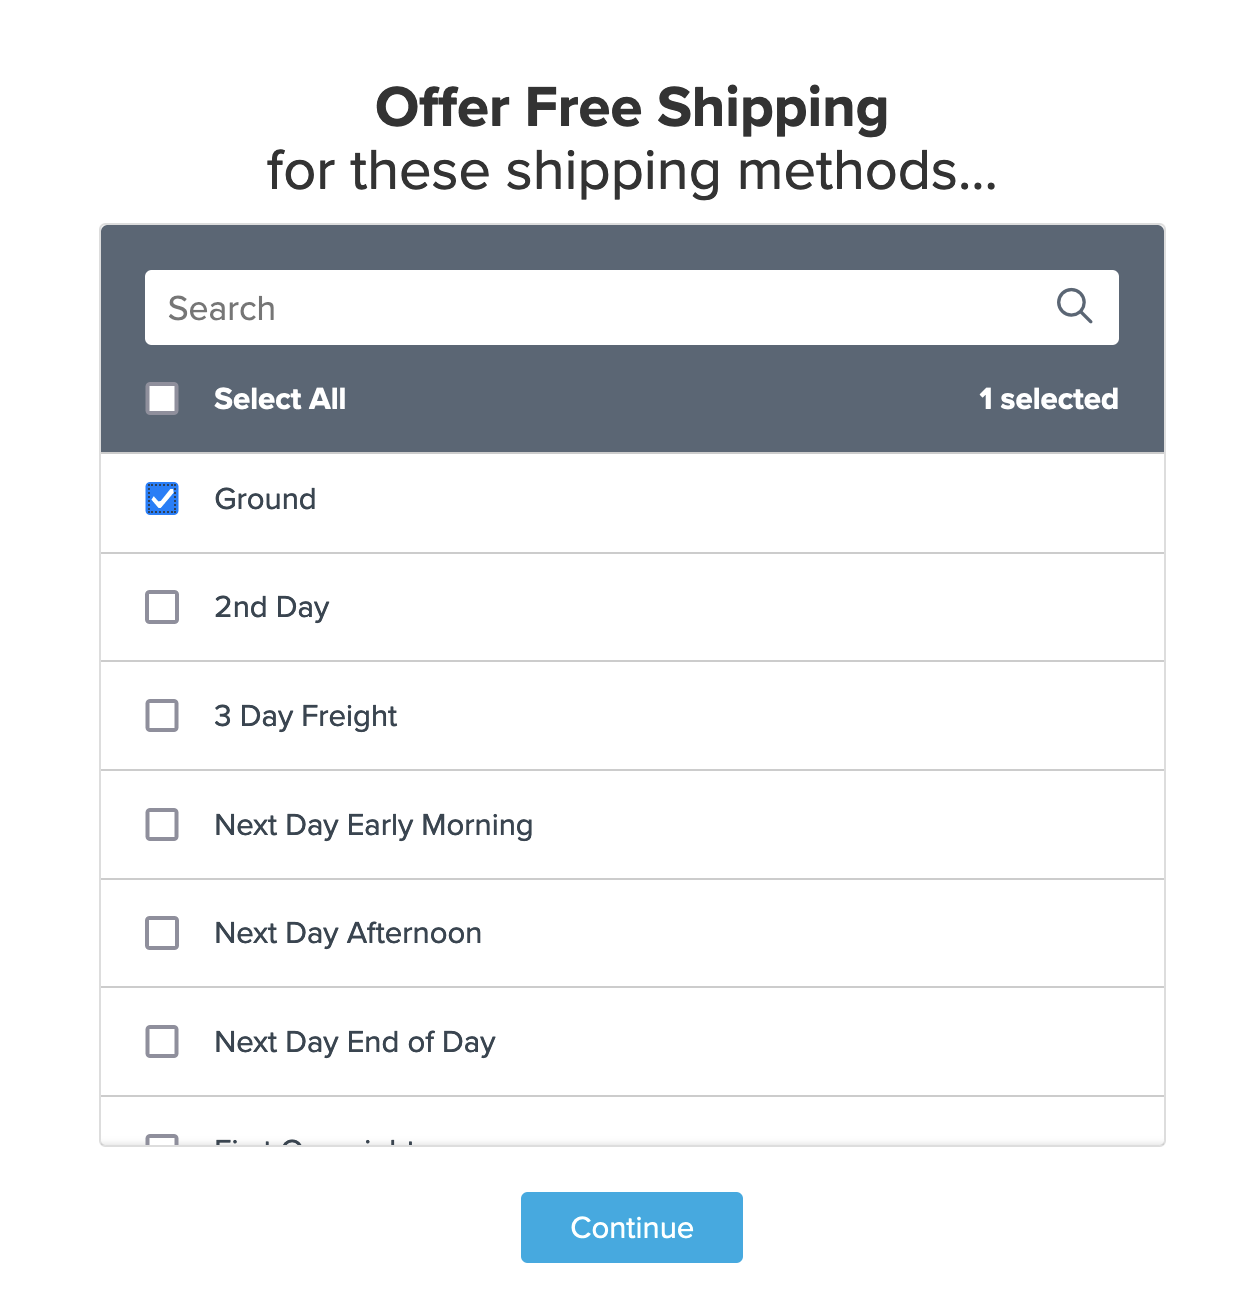The height and width of the screenshot is (1298, 1258).
Task: Click the '1 selected' counter text
Action: (1048, 399)
